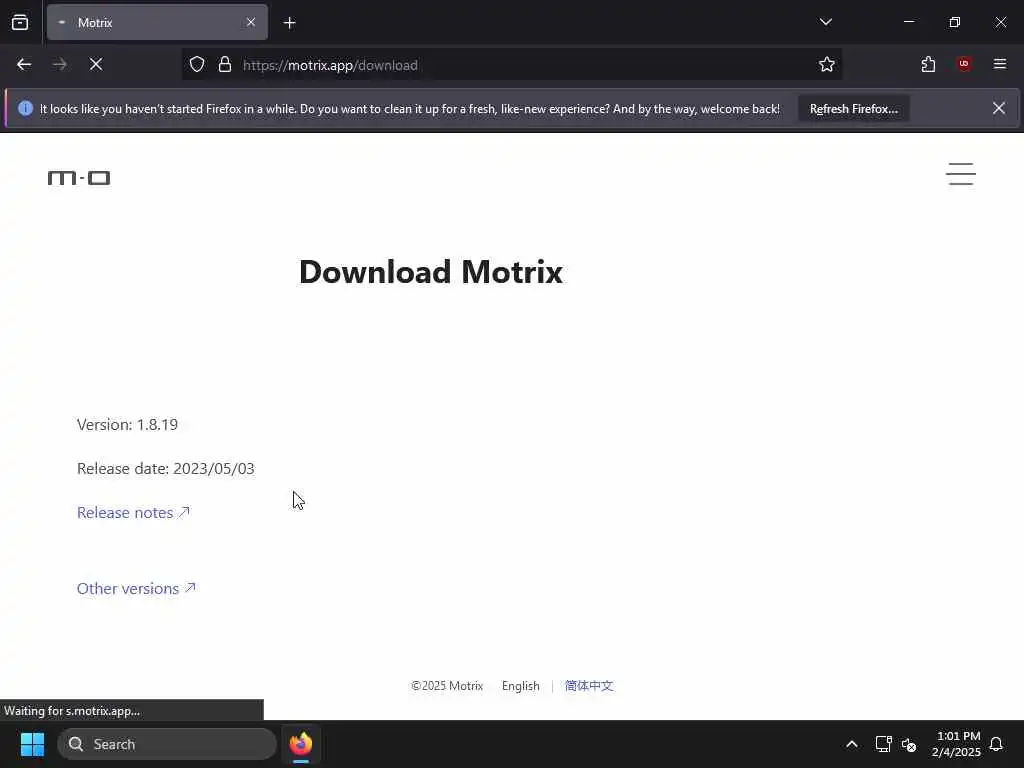Image resolution: width=1024 pixels, height=768 pixels.
Task: Bookmark this page with the star
Action: 827,65
